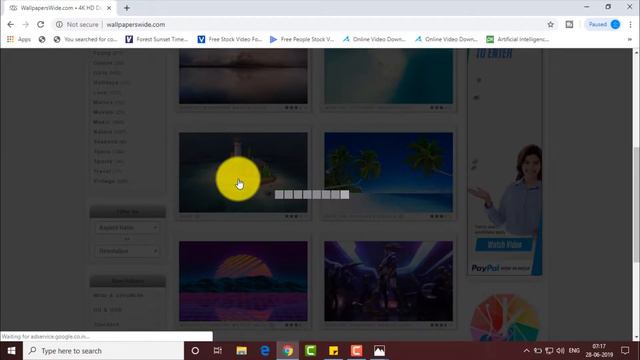
Task: Open the Motors wallpaper category
Action: pos(109,102)
